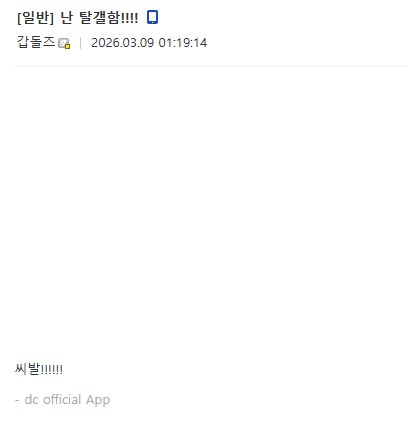Select the post time 01:19:14
Image resolution: width=408 pixels, height=442 pixels.
click(183, 43)
